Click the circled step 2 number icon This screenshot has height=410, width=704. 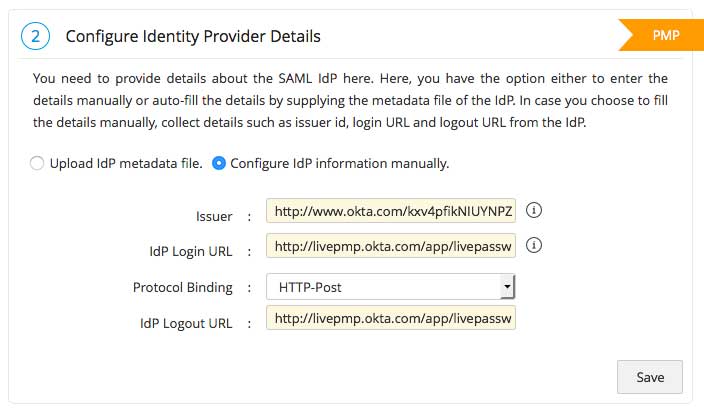point(34,37)
